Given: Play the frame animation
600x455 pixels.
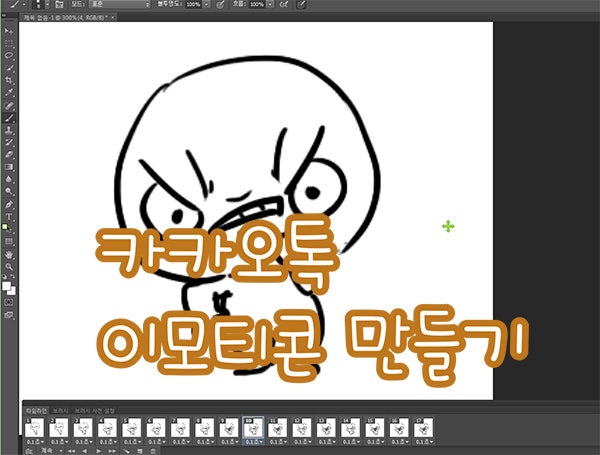Looking at the screenshot, I should click(99, 451).
